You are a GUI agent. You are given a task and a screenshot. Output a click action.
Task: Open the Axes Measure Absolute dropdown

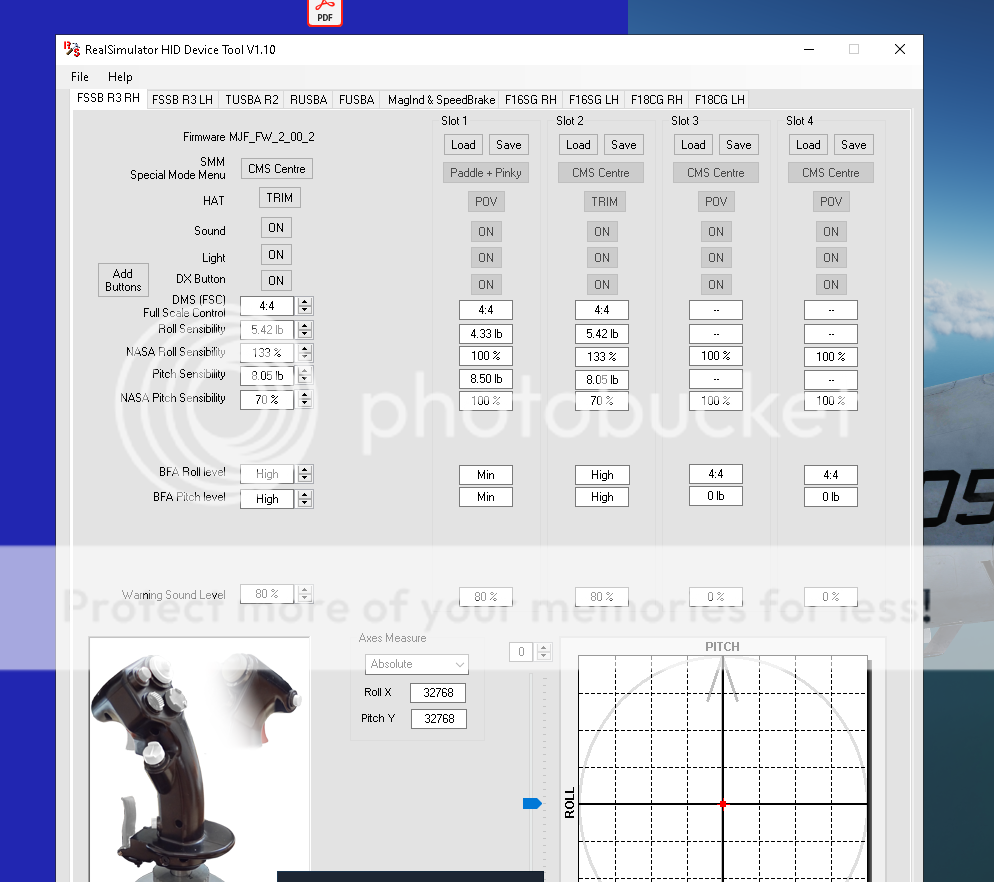[416, 664]
